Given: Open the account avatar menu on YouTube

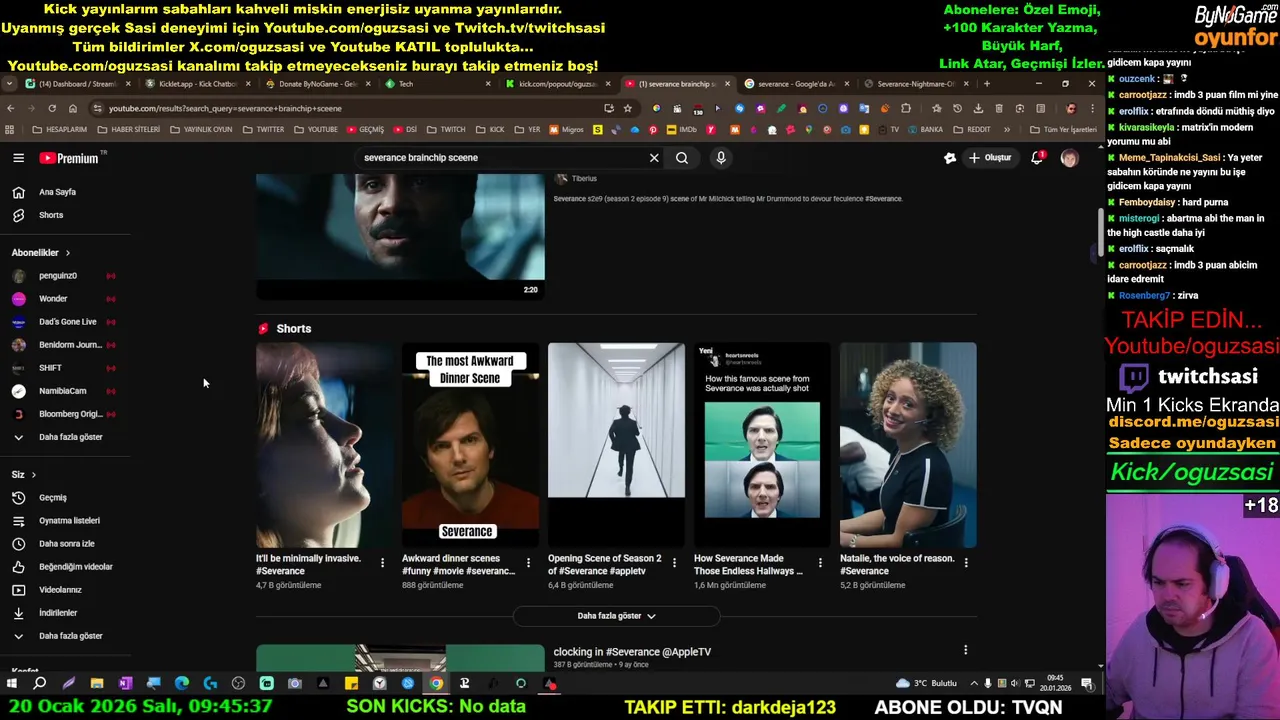Looking at the screenshot, I should [x=1069, y=158].
